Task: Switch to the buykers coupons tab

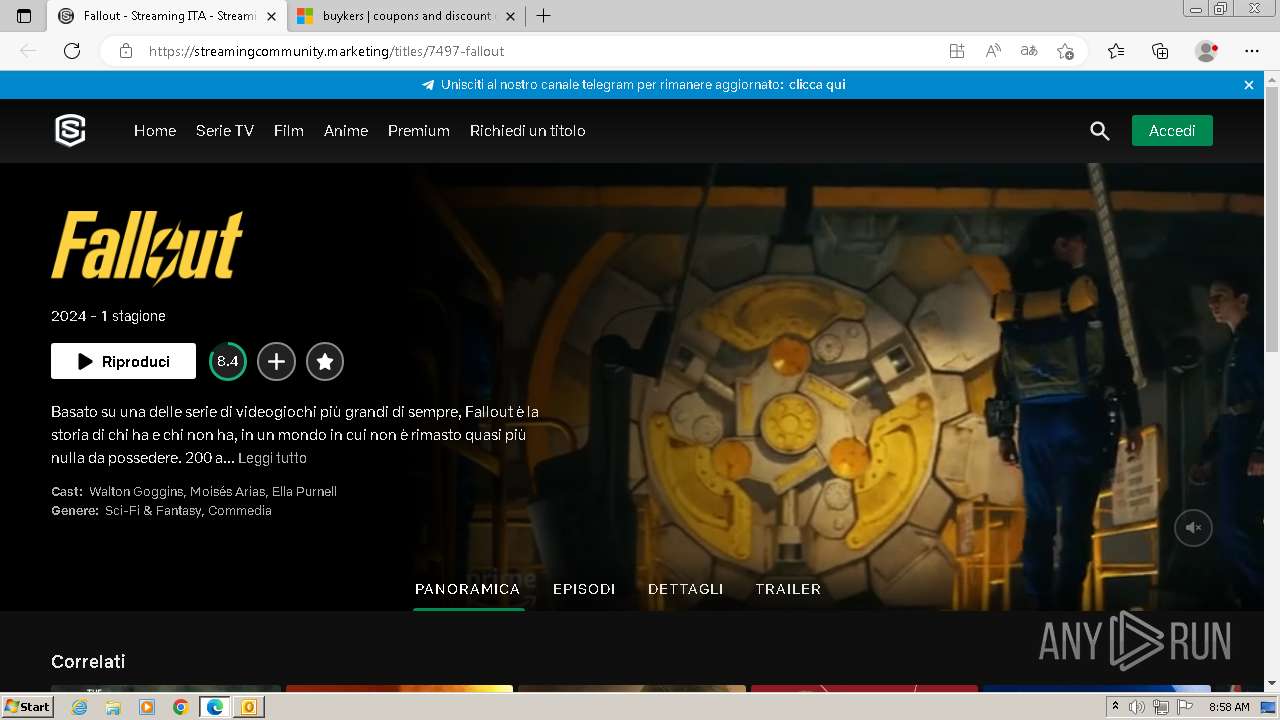Action: pyautogui.click(x=407, y=16)
